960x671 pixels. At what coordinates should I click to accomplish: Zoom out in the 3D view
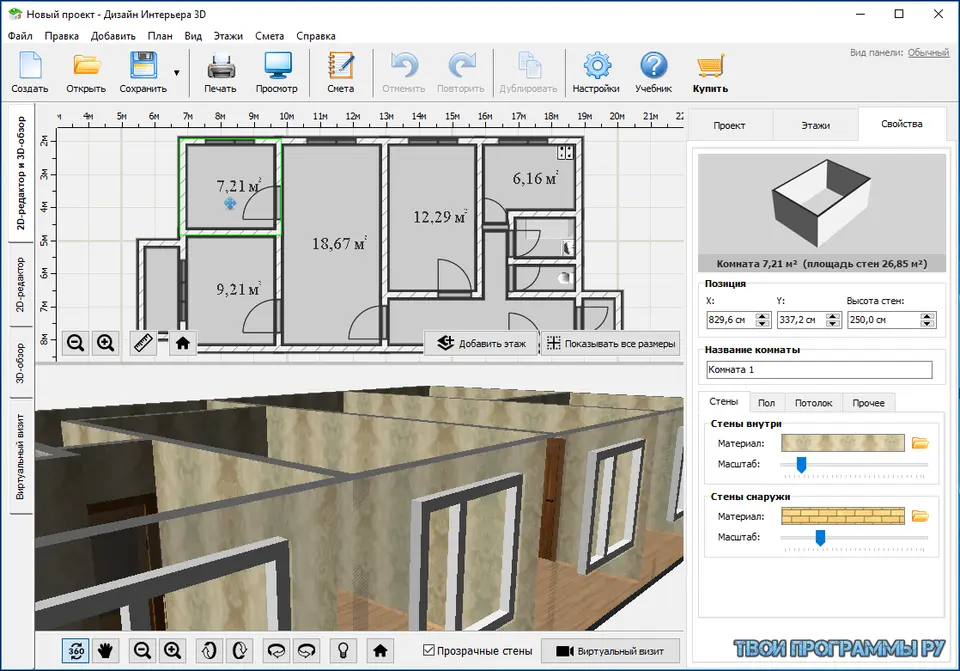[142, 650]
